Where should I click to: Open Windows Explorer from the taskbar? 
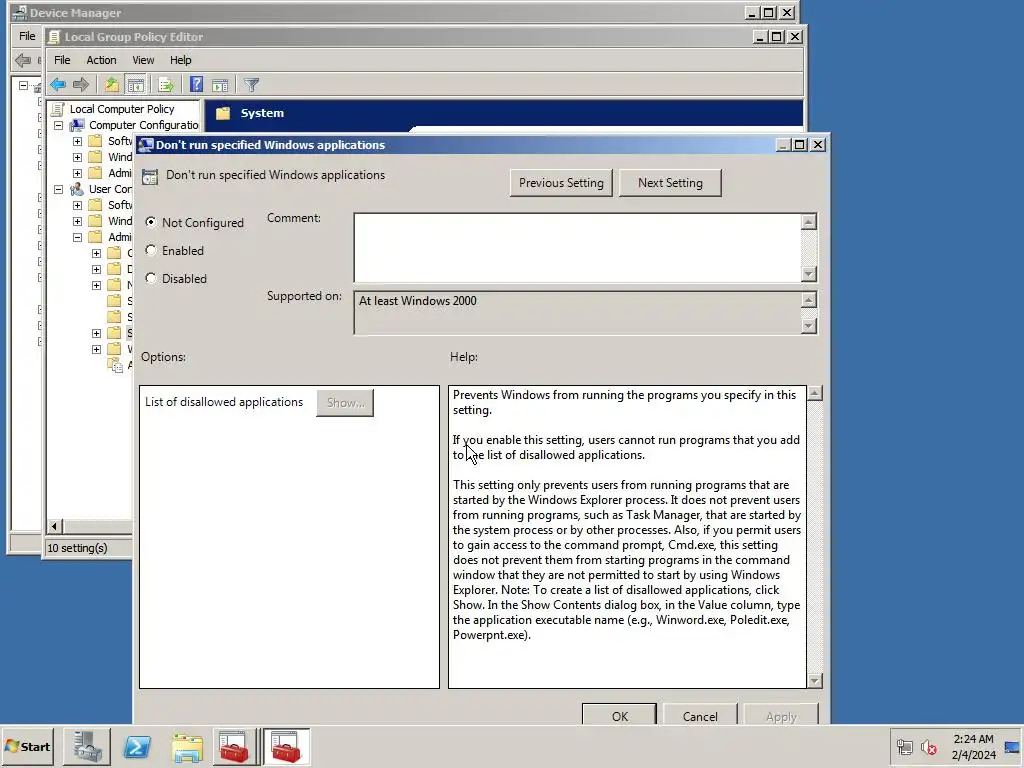coord(187,746)
